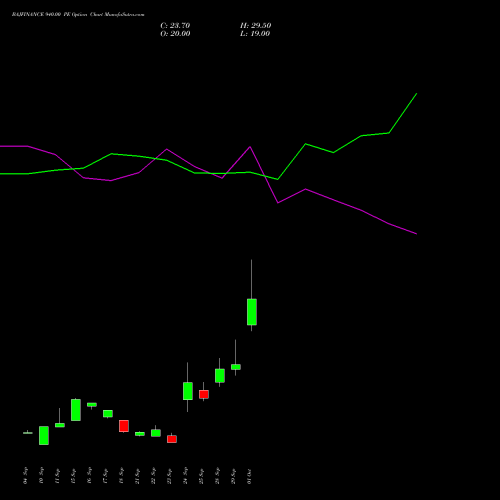Select the 01 Oct date label
Image resolution: width=500 pixels, height=500 pixels.
point(249,476)
